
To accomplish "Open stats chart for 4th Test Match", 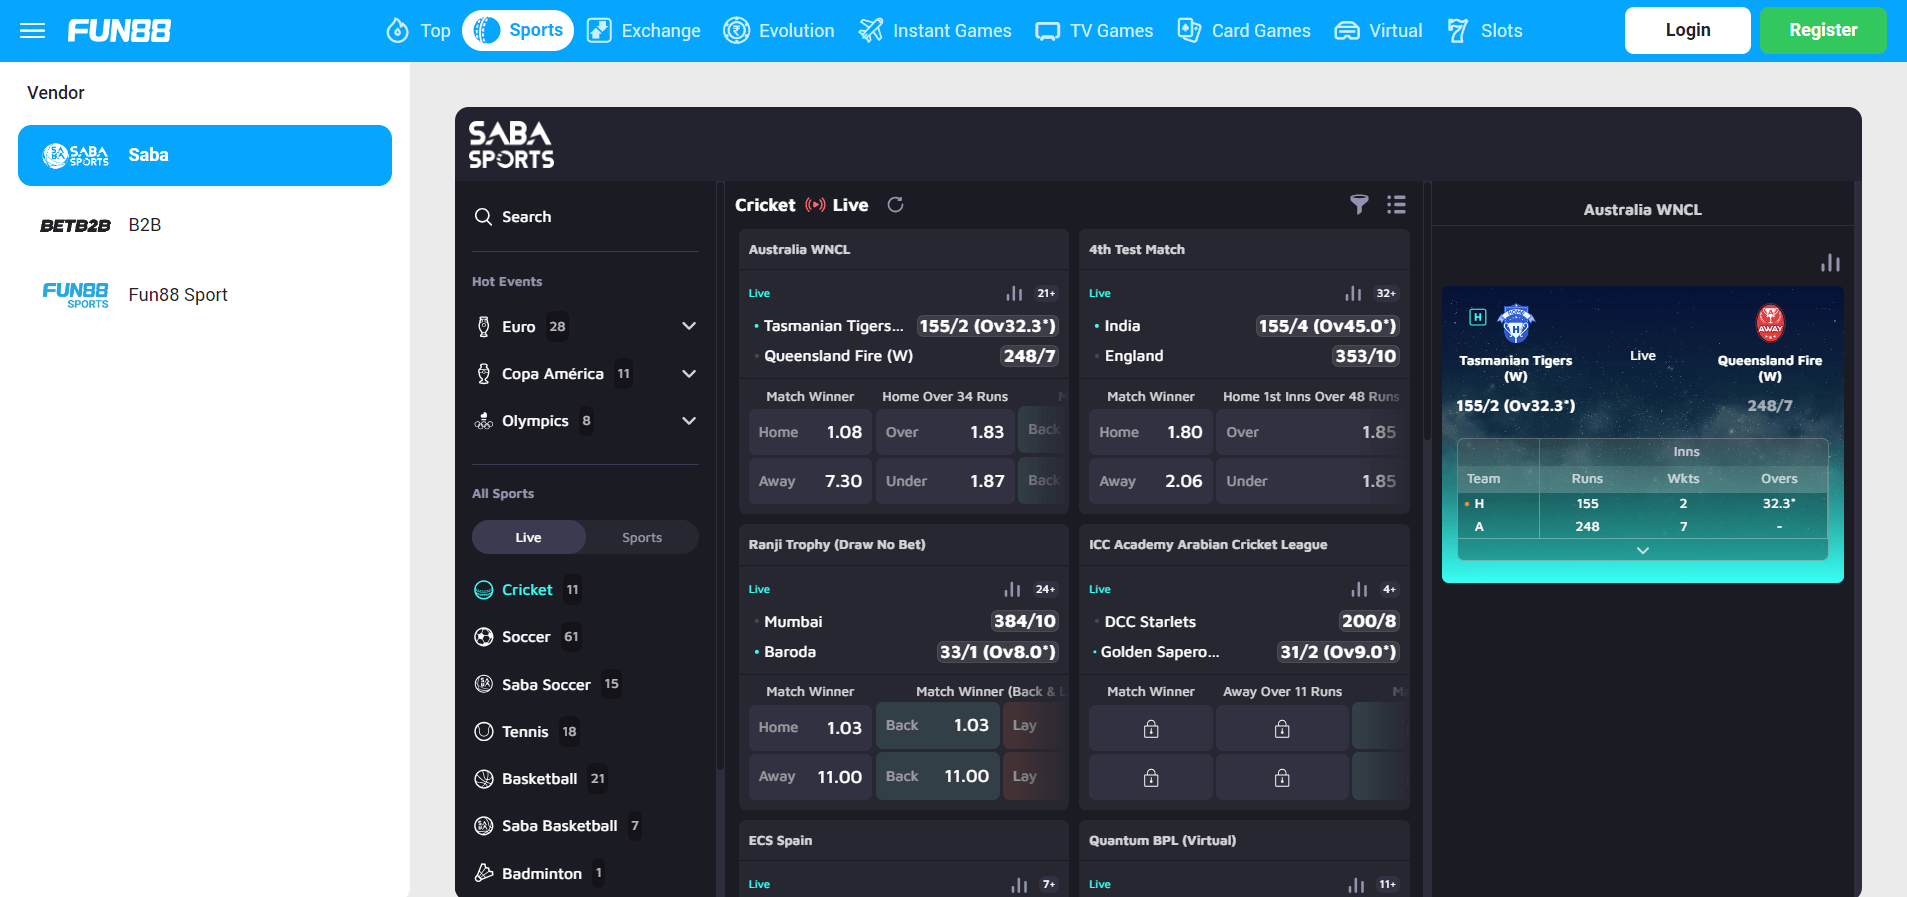I will [1353, 293].
